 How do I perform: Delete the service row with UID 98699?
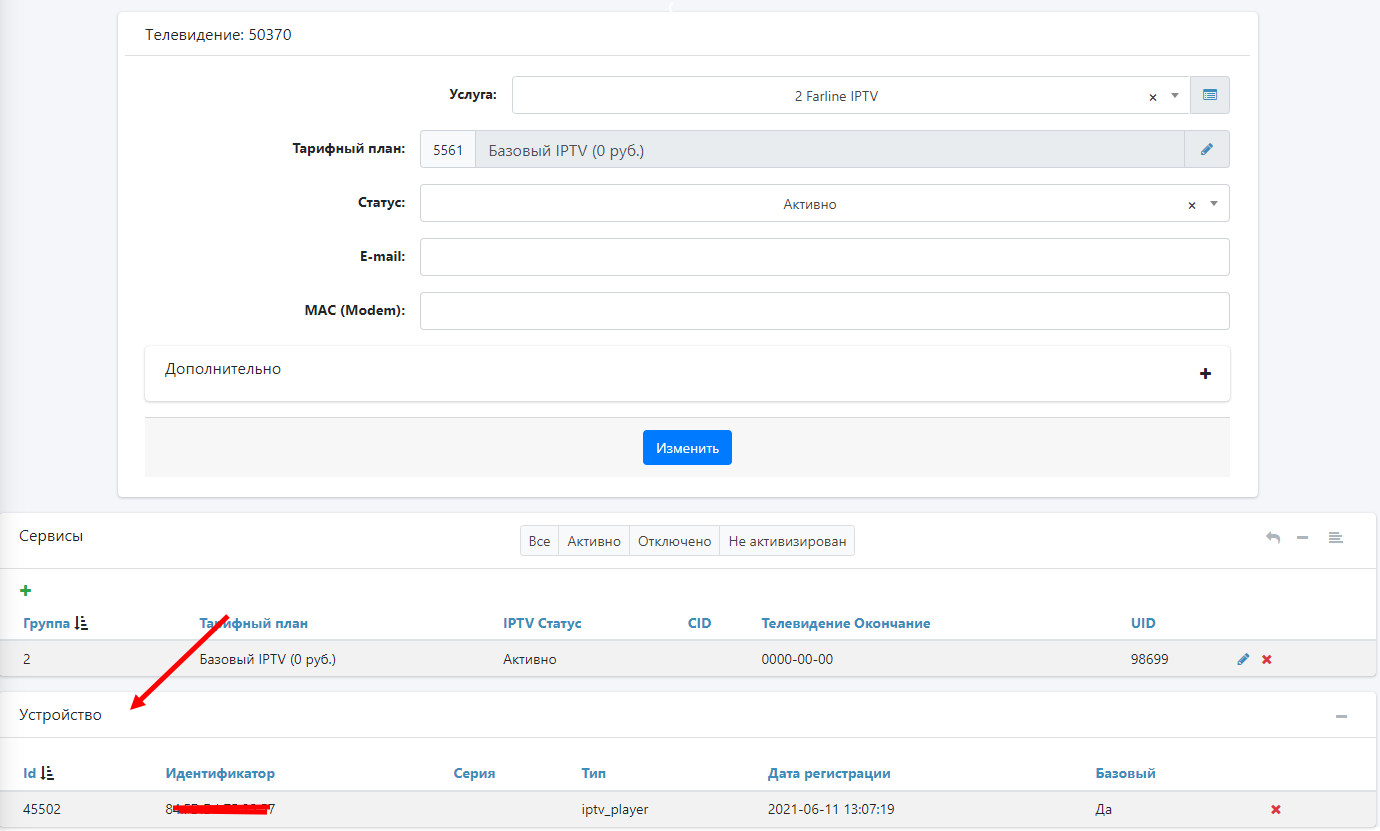(x=1267, y=660)
